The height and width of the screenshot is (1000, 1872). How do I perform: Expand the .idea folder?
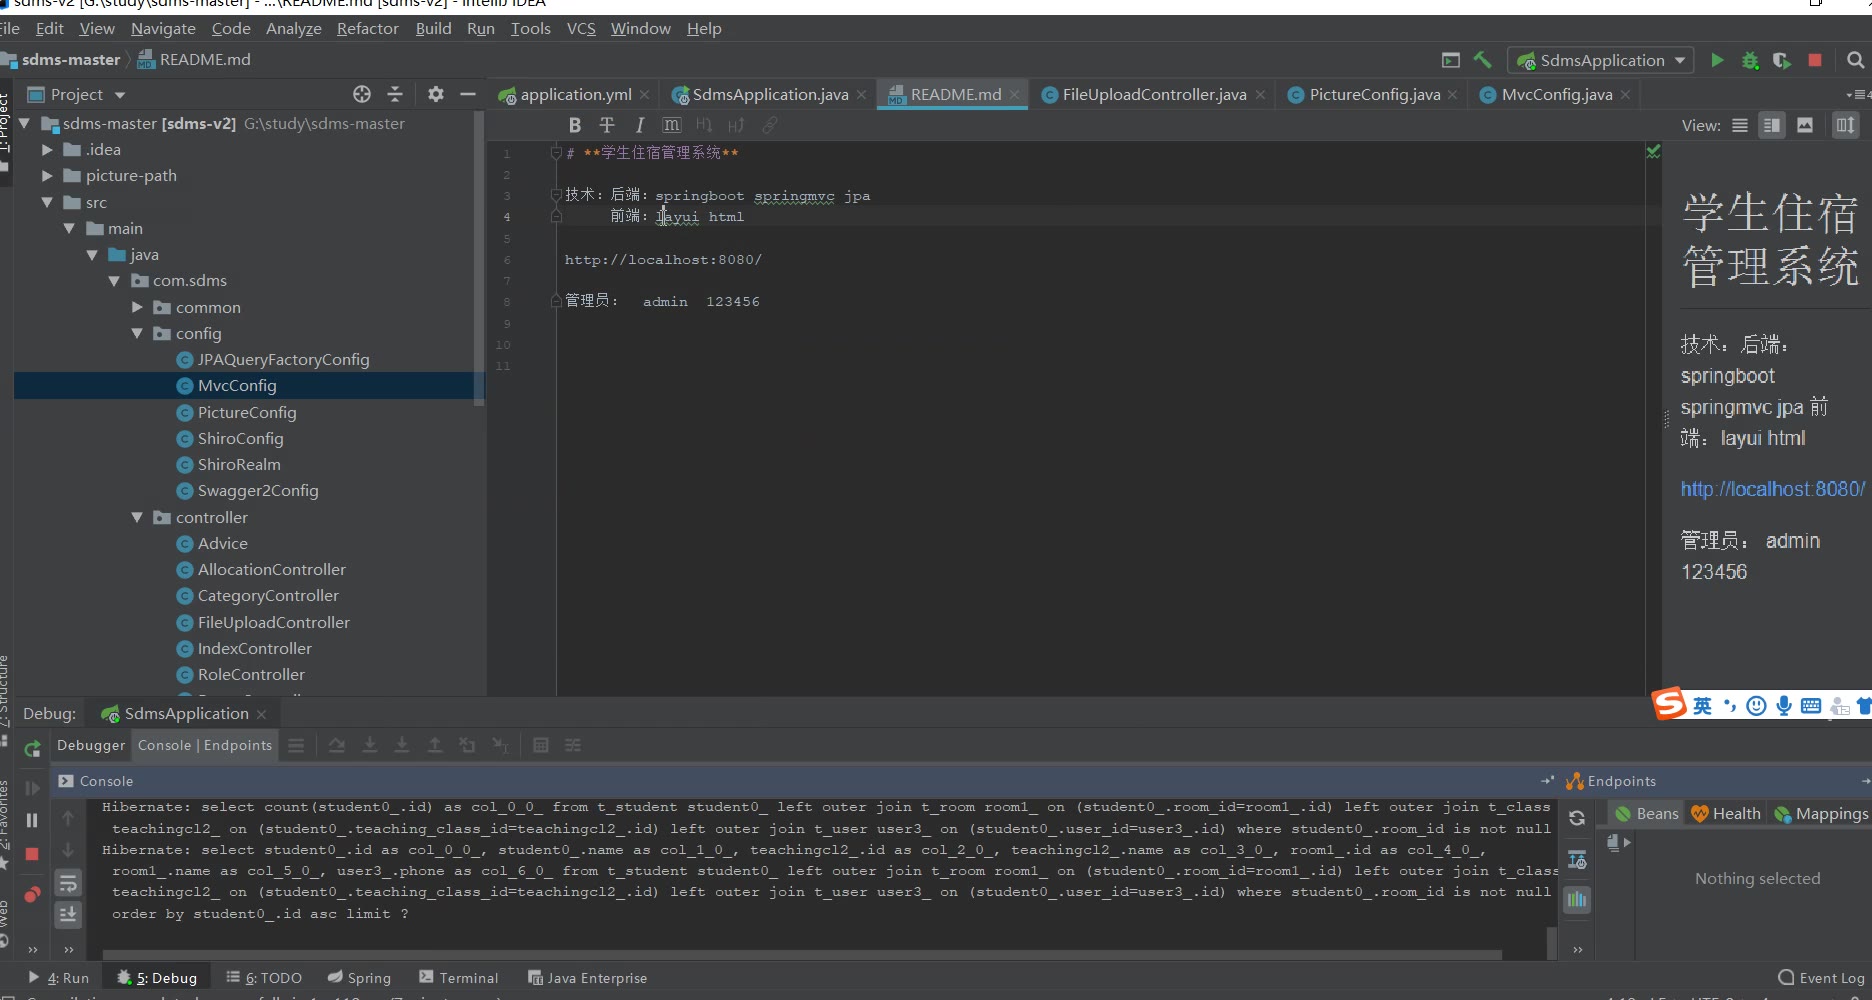pos(47,150)
